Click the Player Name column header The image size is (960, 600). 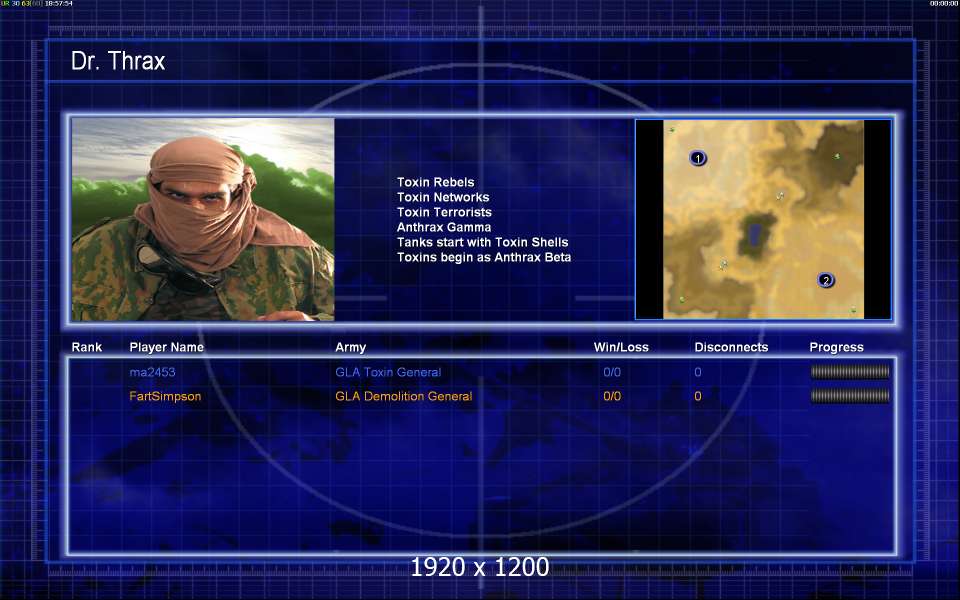point(167,347)
